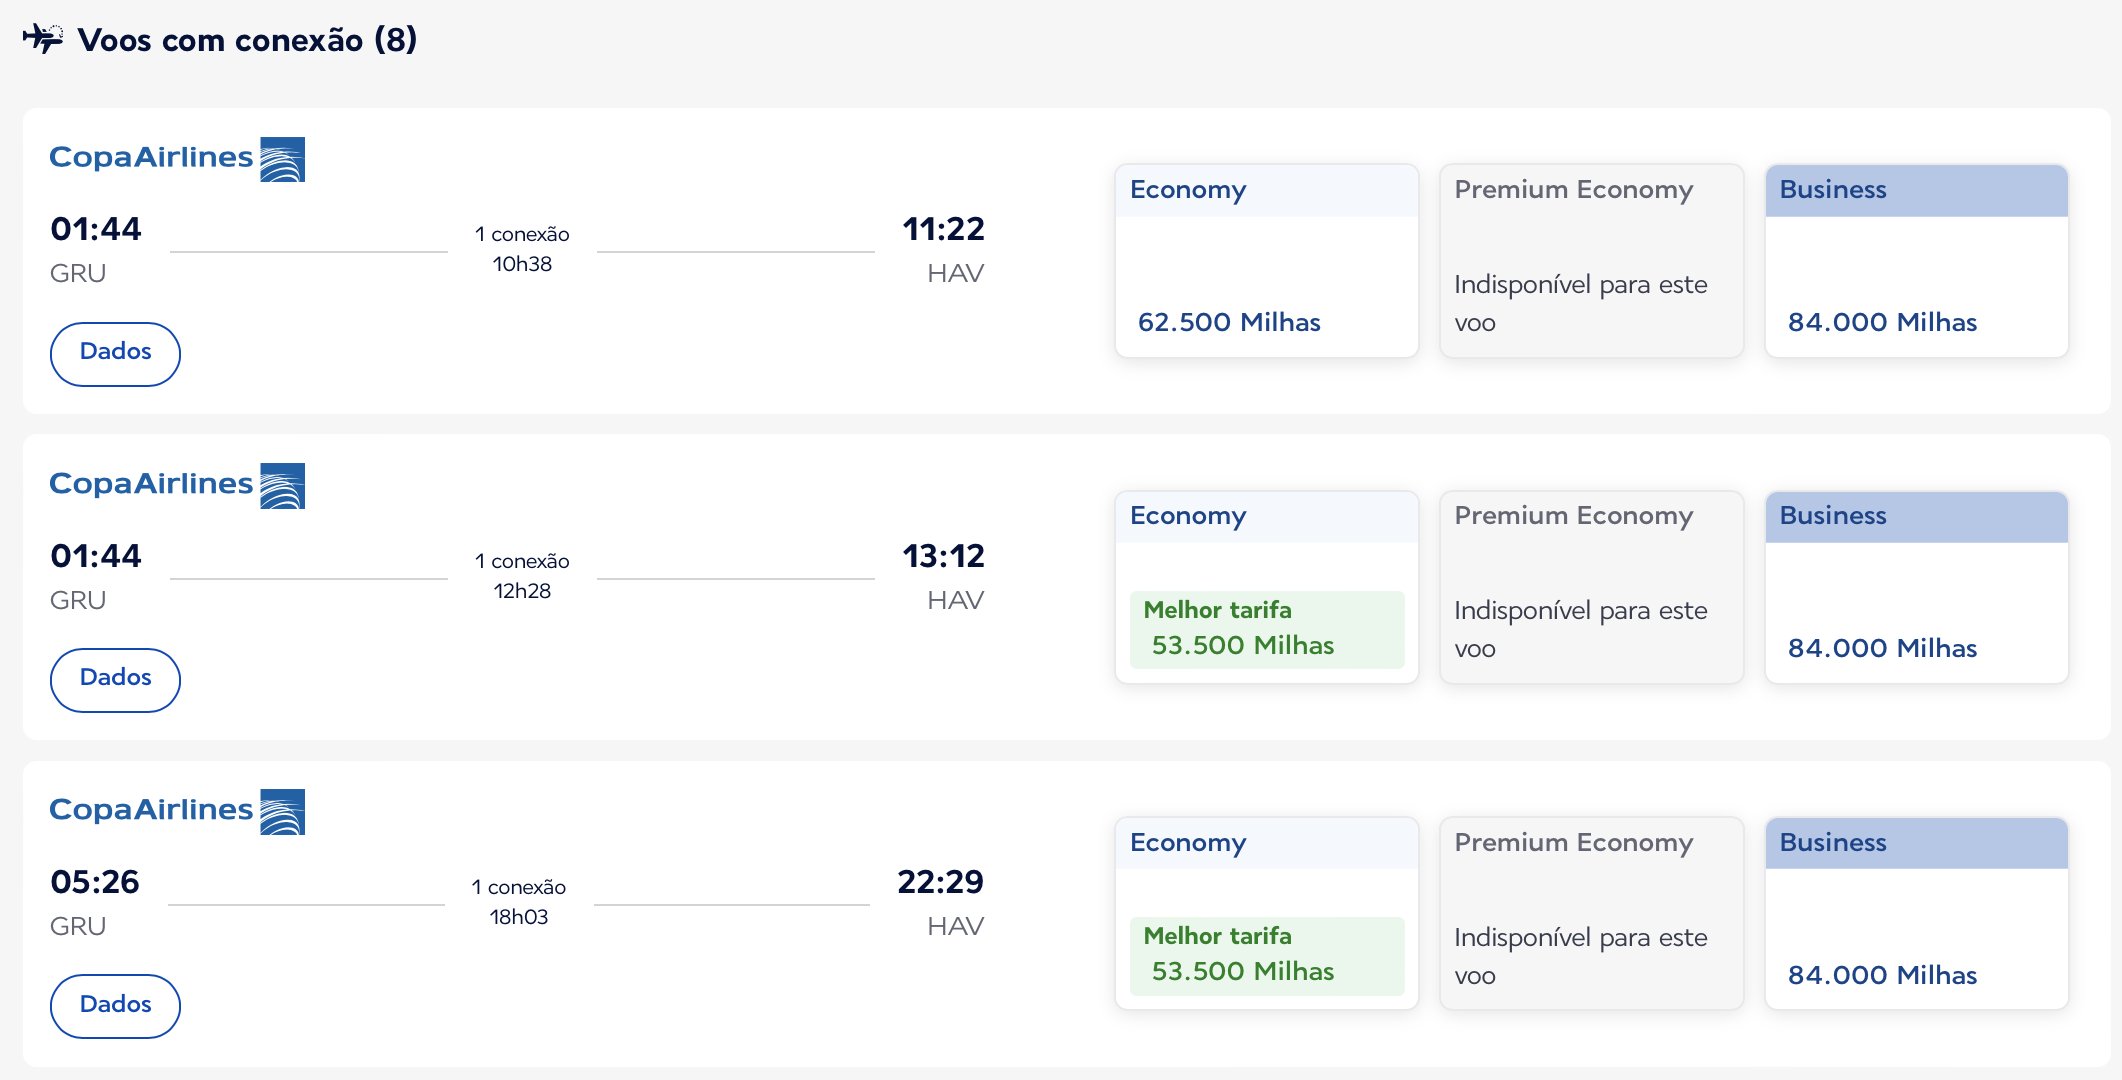Click the 05:26 departure time
This screenshot has width=2122, height=1080.
click(95, 882)
